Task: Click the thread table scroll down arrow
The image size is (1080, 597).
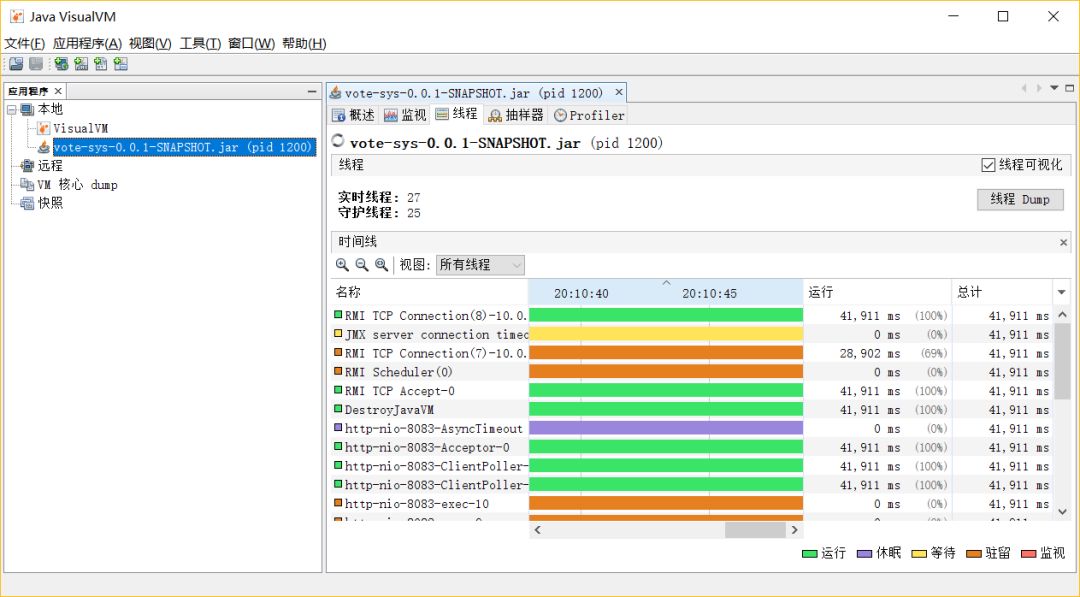Action: click(x=1062, y=512)
